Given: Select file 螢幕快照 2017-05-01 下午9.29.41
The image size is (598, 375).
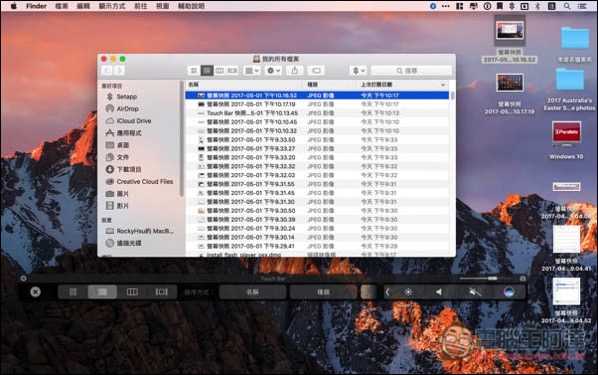Looking at the screenshot, I should (317, 246).
